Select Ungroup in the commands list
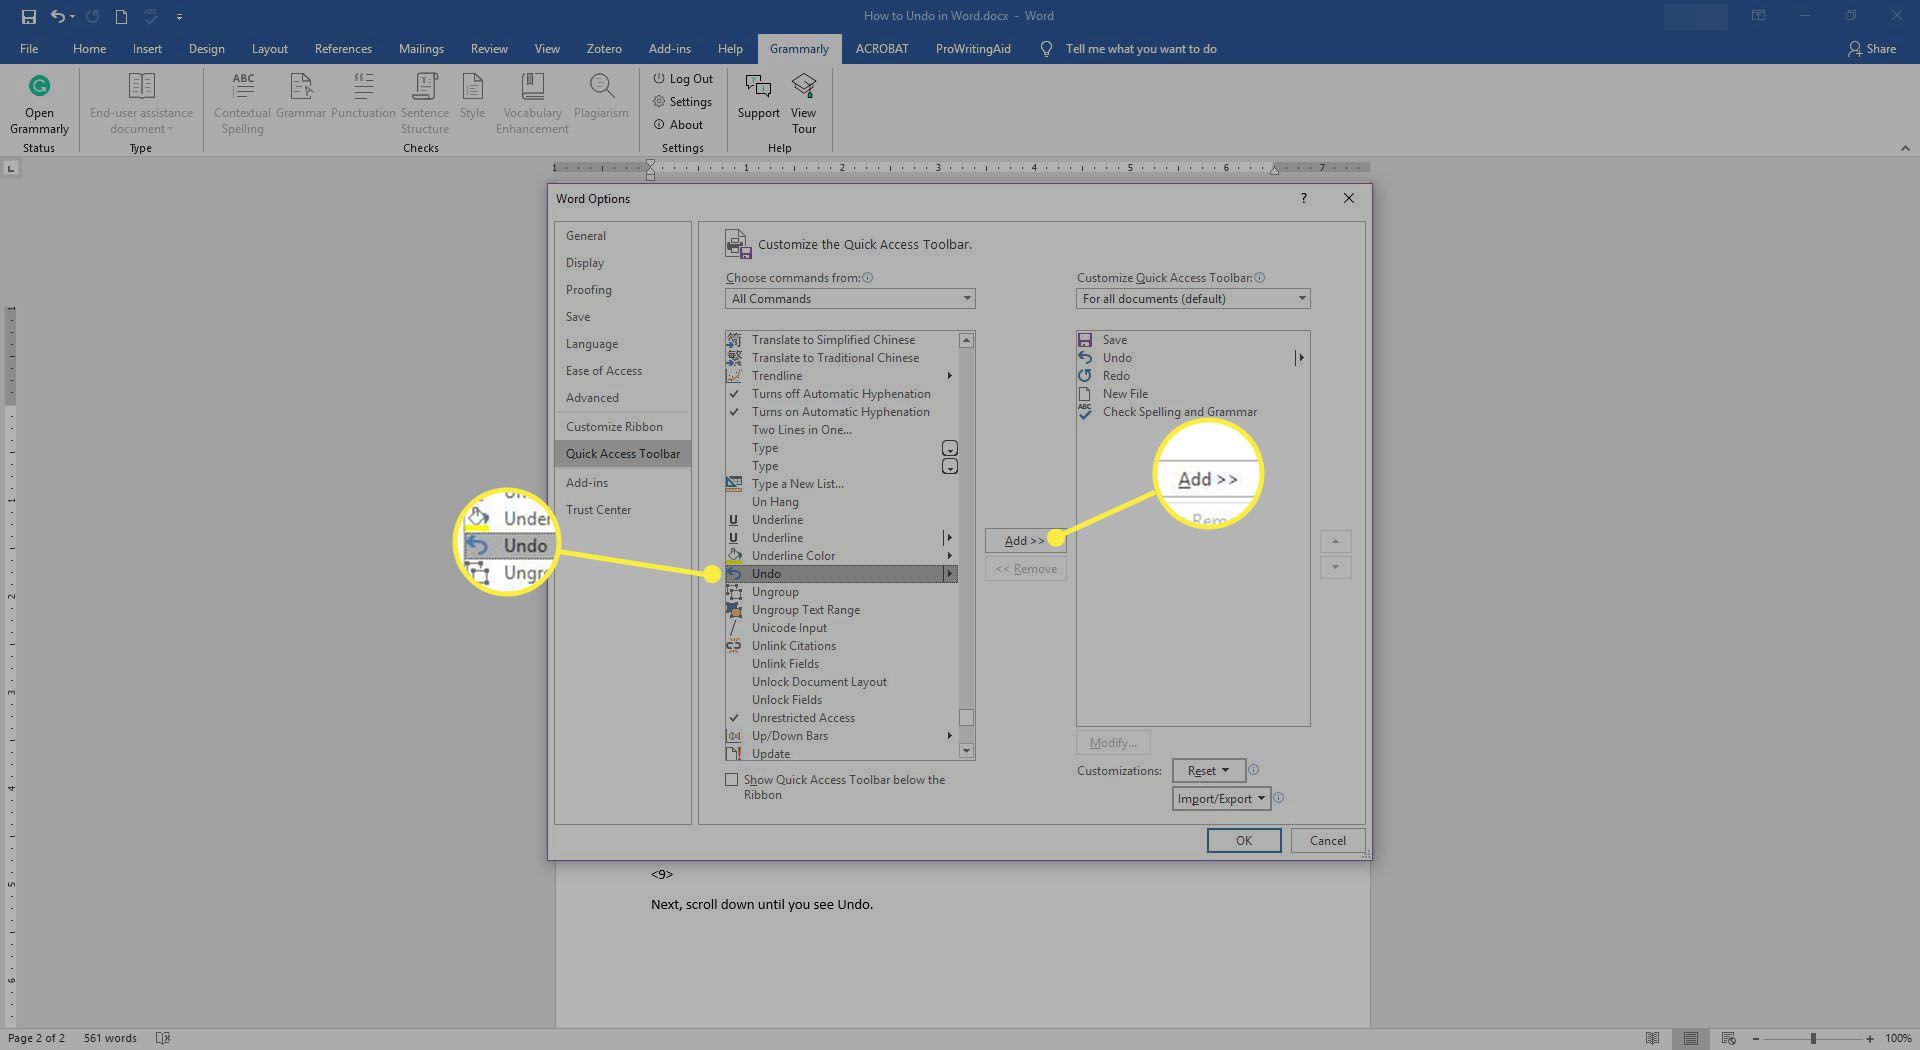1920x1050 pixels. [841, 591]
